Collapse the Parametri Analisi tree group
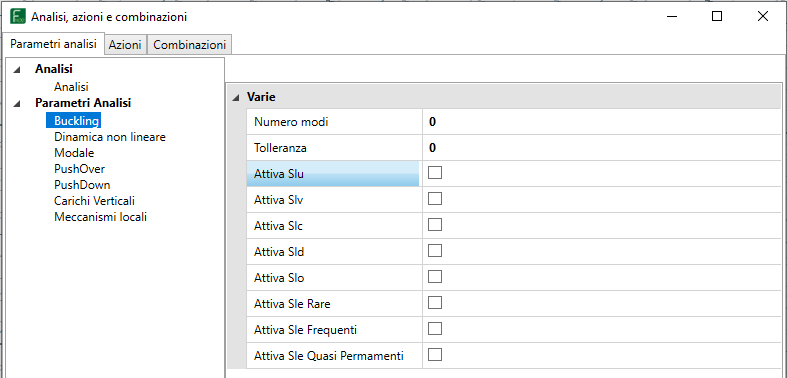 click(17, 103)
